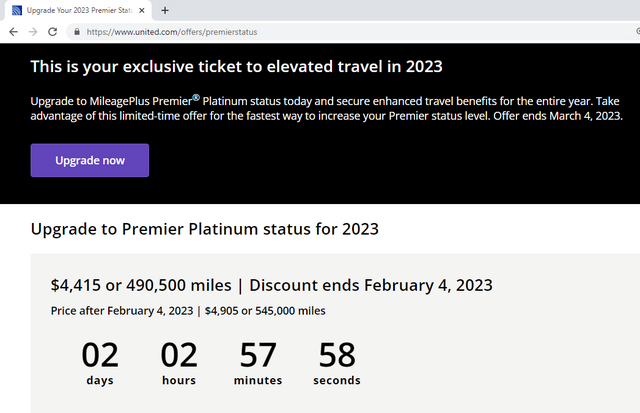This screenshot has height=413, width=640.
Task: View site info via the padlock icon
Action: pyautogui.click(x=77, y=31)
